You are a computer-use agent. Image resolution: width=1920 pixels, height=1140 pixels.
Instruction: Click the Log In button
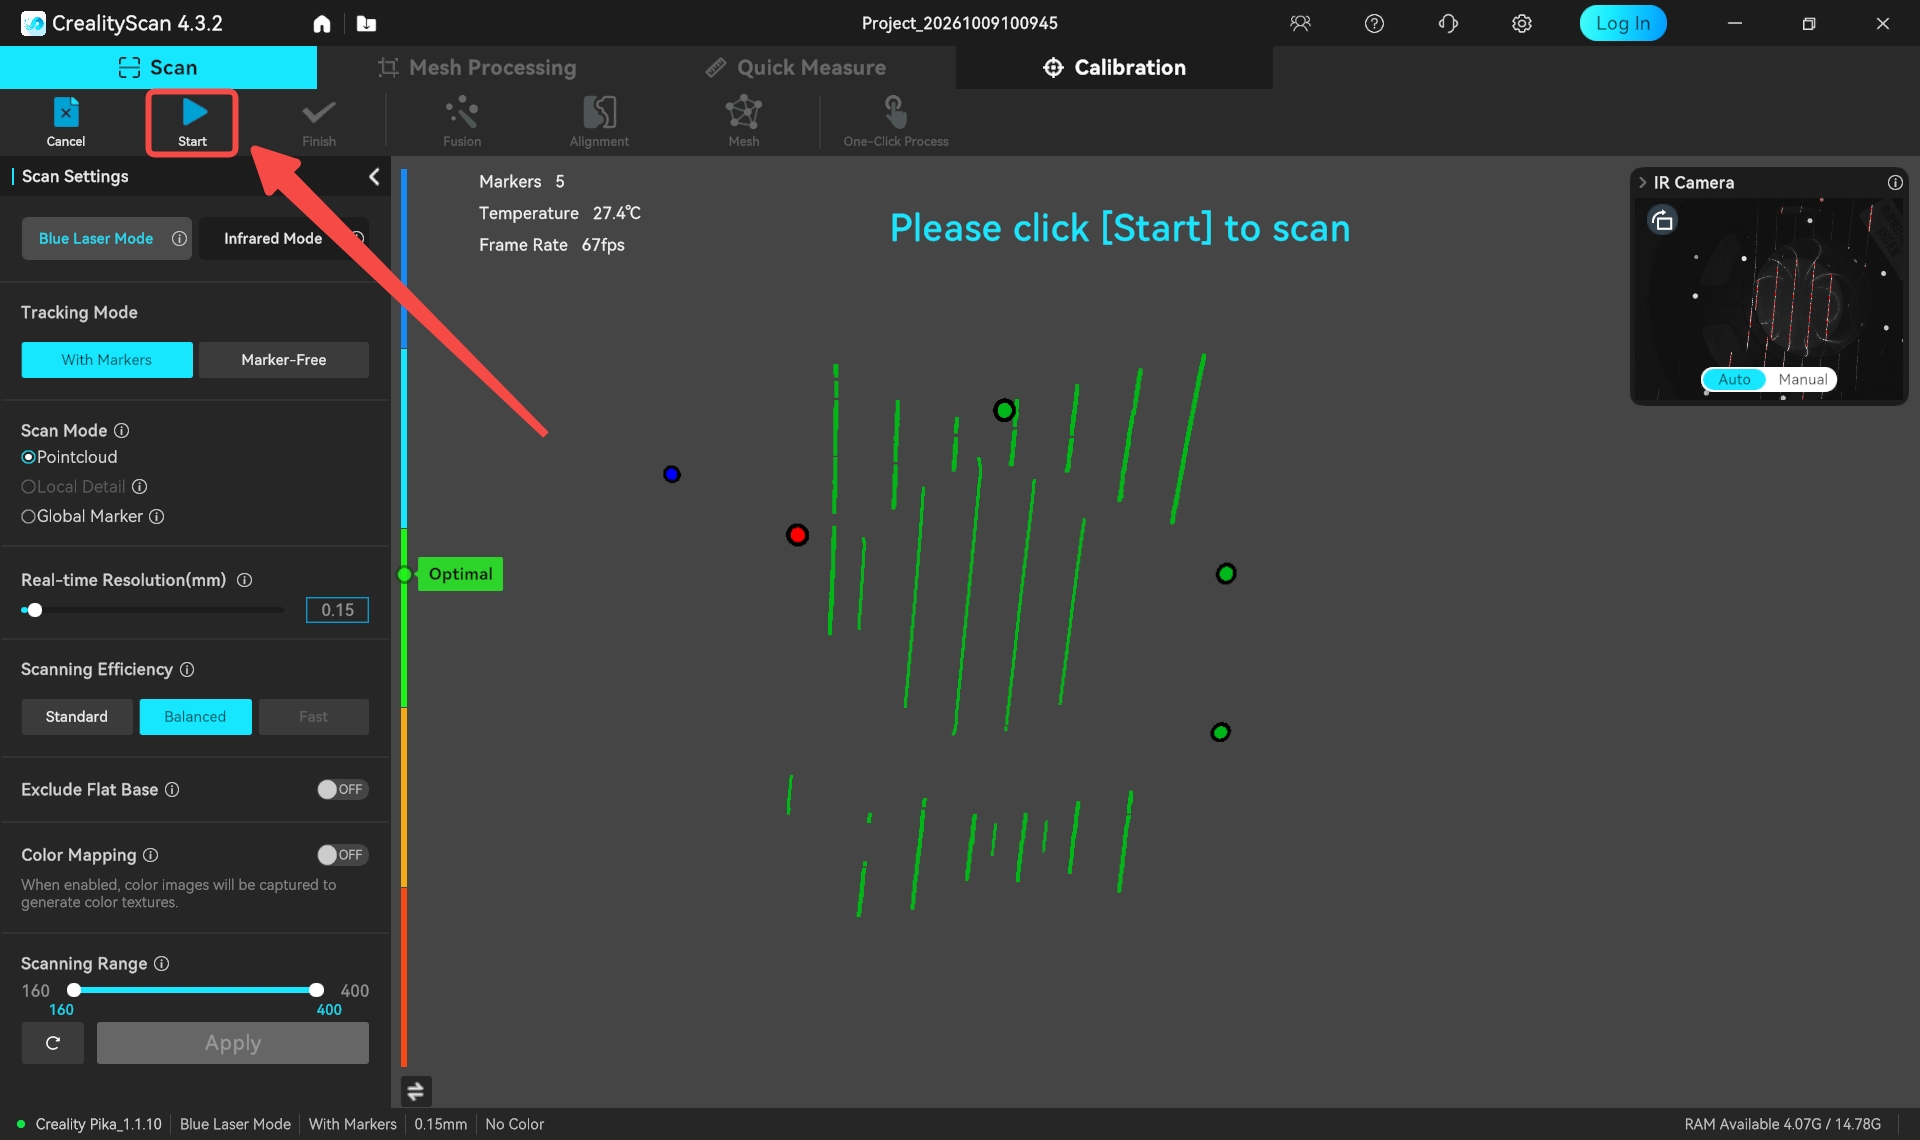point(1622,24)
